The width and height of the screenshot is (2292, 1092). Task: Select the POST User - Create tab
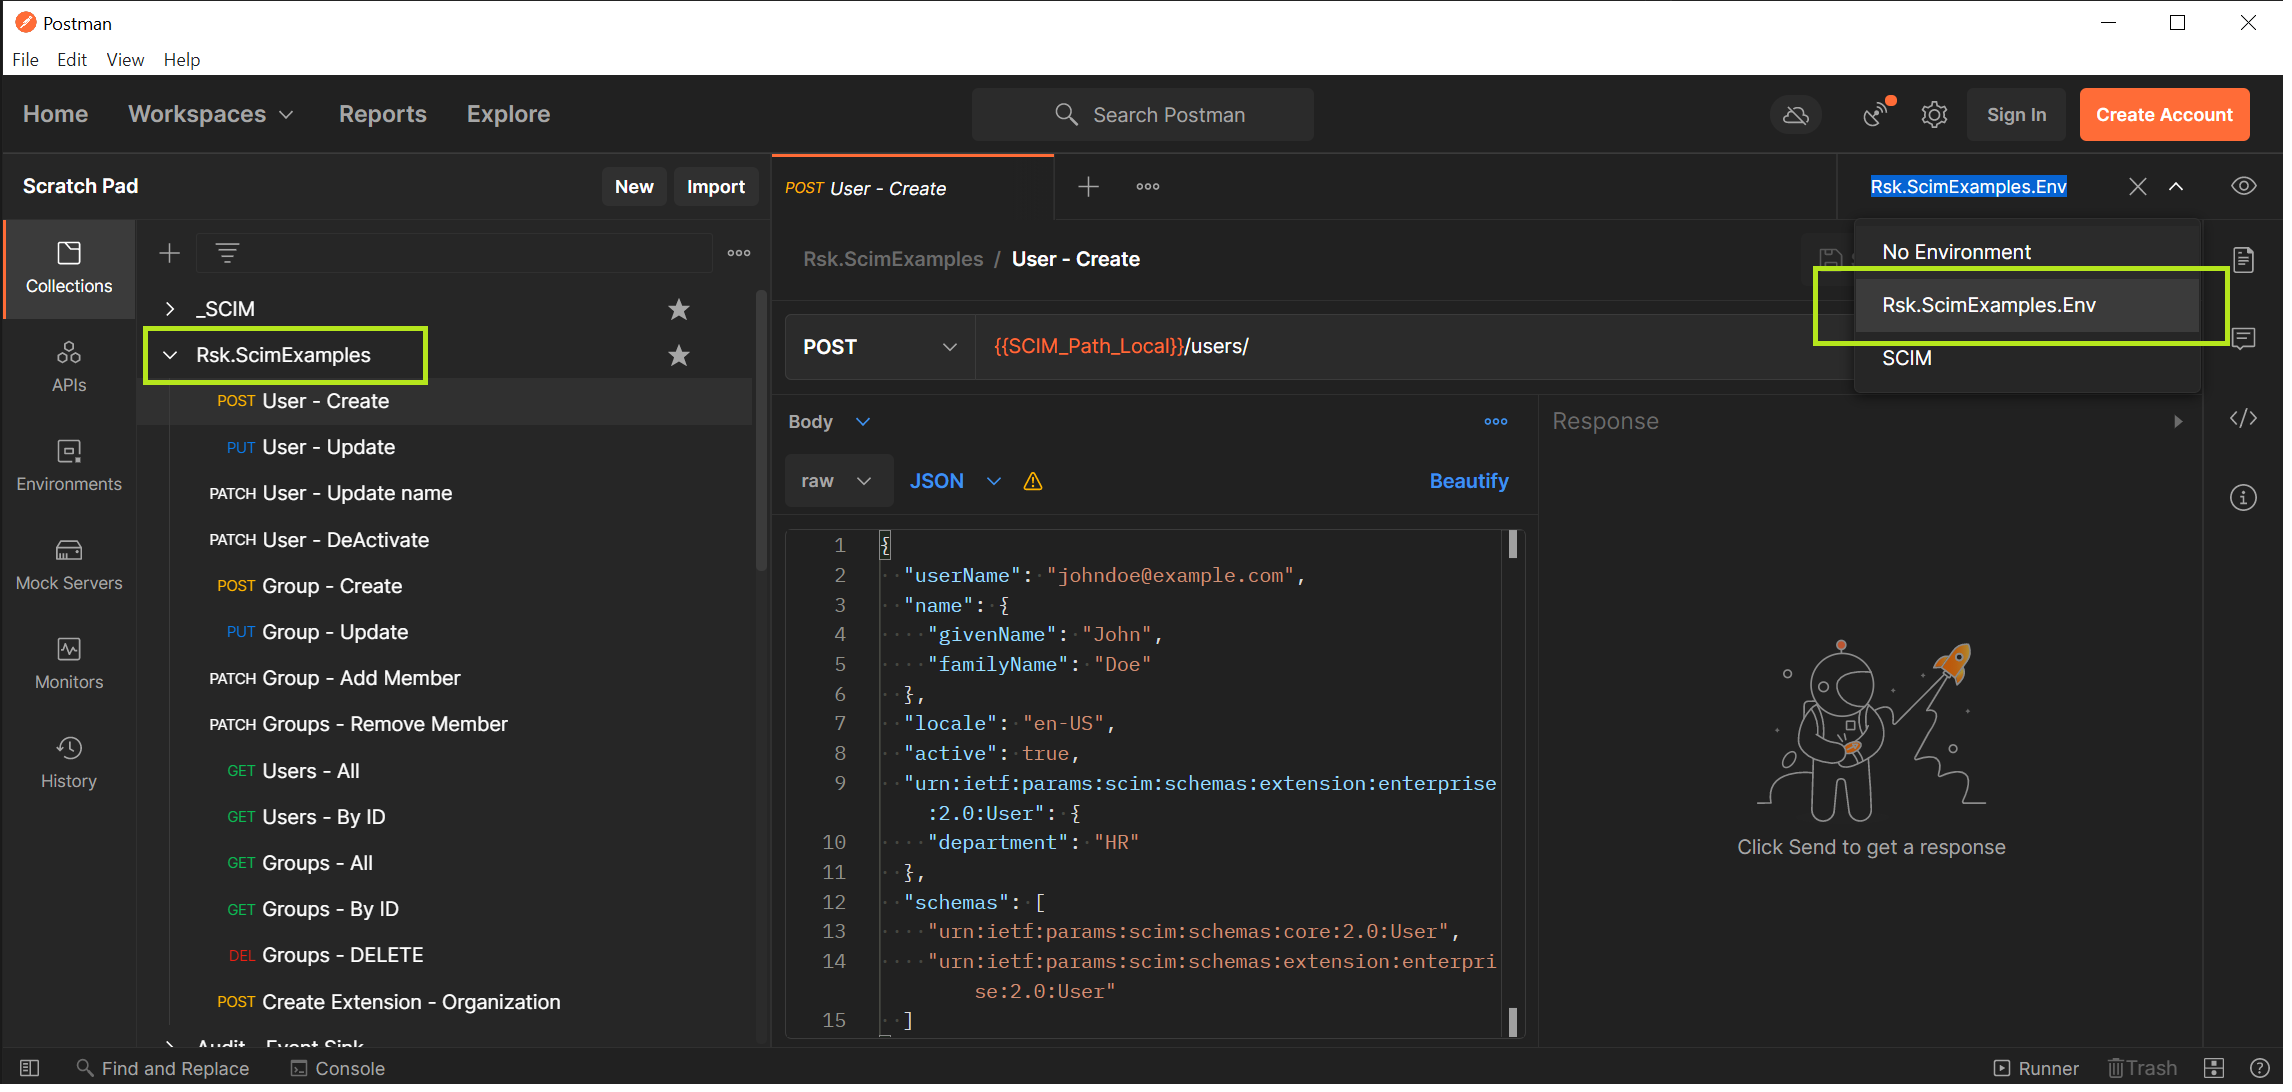913,188
